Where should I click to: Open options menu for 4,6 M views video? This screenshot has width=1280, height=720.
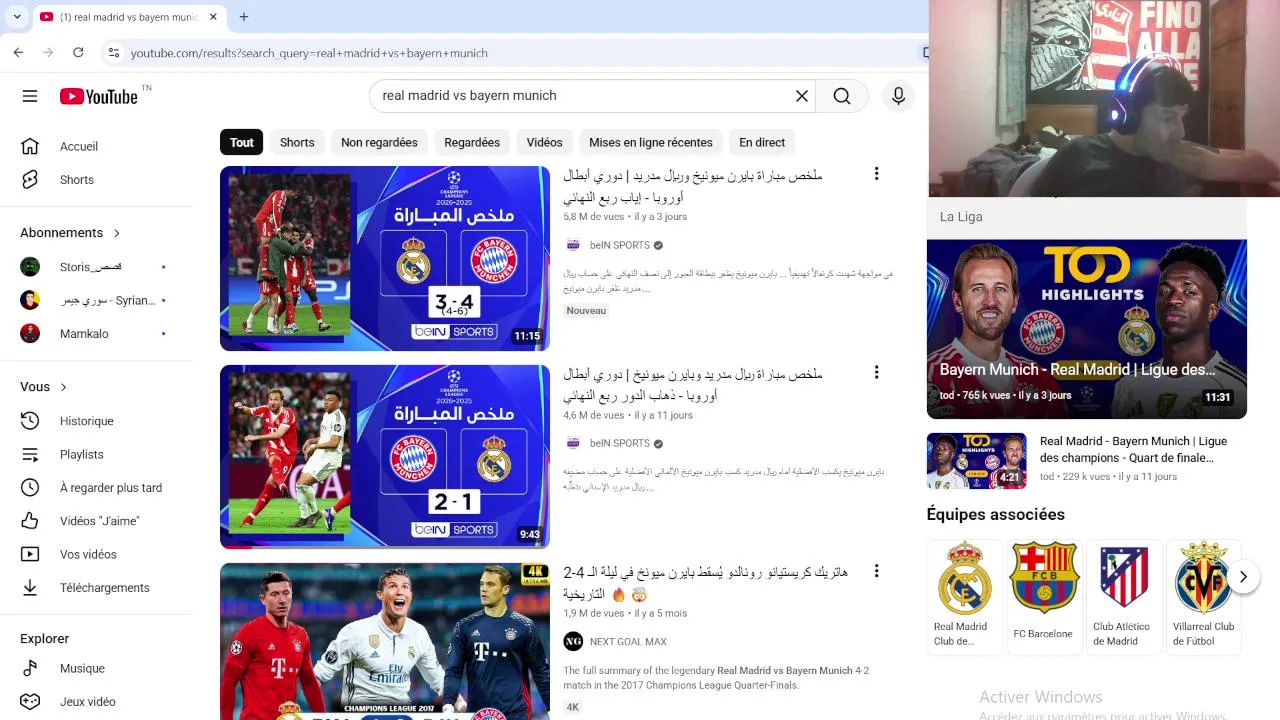[876, 372]
